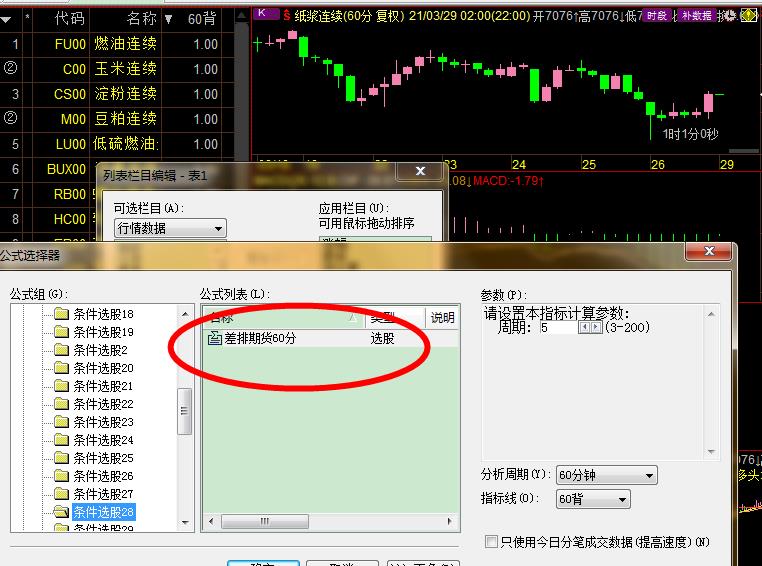Open folder 条件选股19

tap(103, 332)
